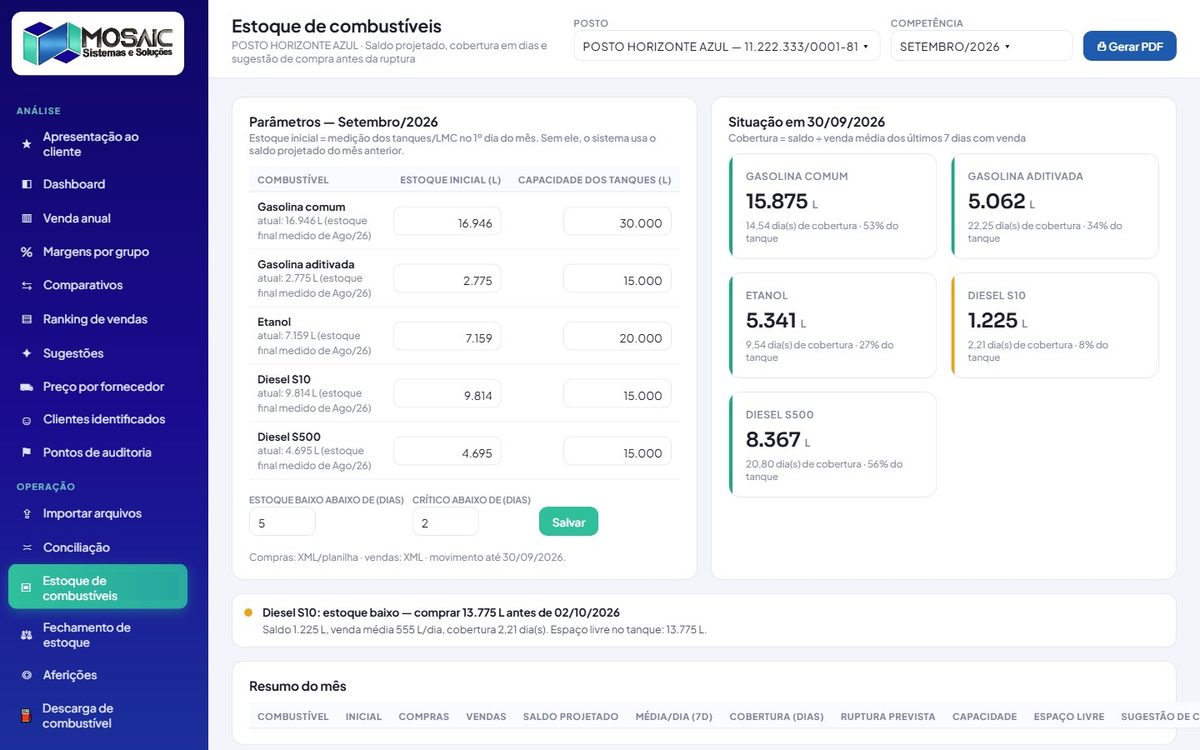Open Preço por fornecedor
1200x750 pixels.
pyautogui.click(x=98, y=386)
